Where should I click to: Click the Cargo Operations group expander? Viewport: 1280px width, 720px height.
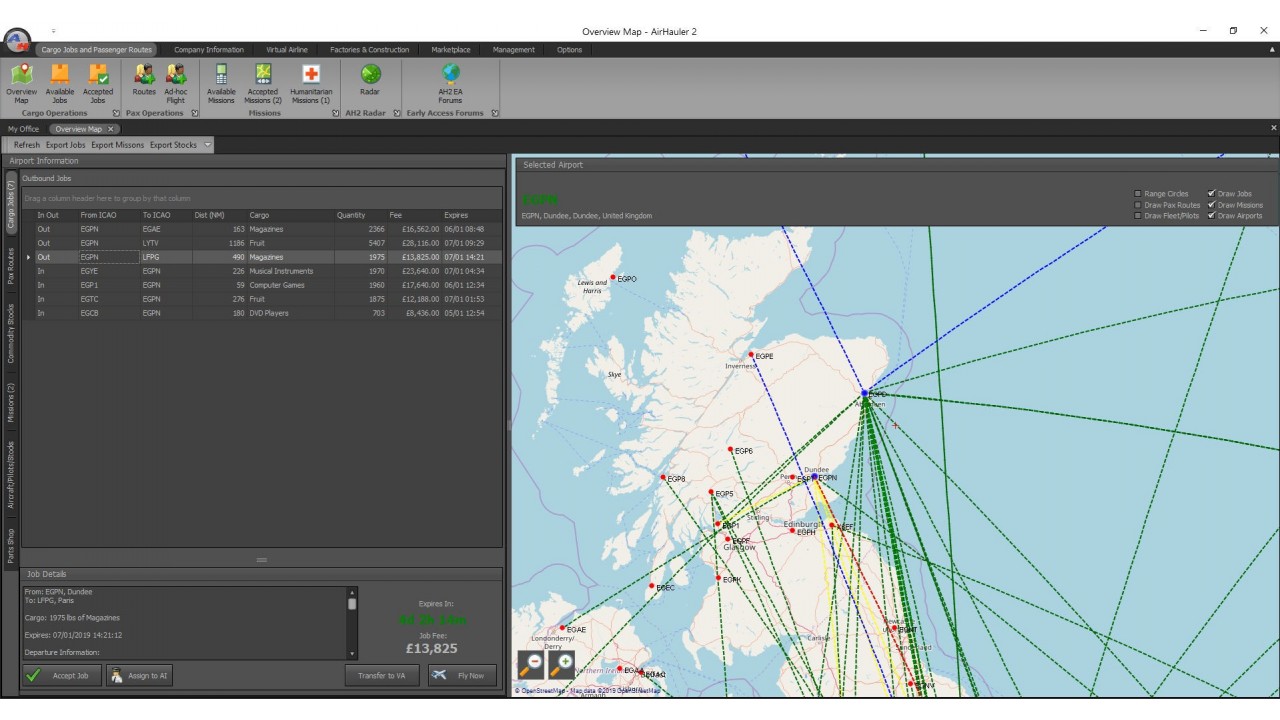pos(116,113)
